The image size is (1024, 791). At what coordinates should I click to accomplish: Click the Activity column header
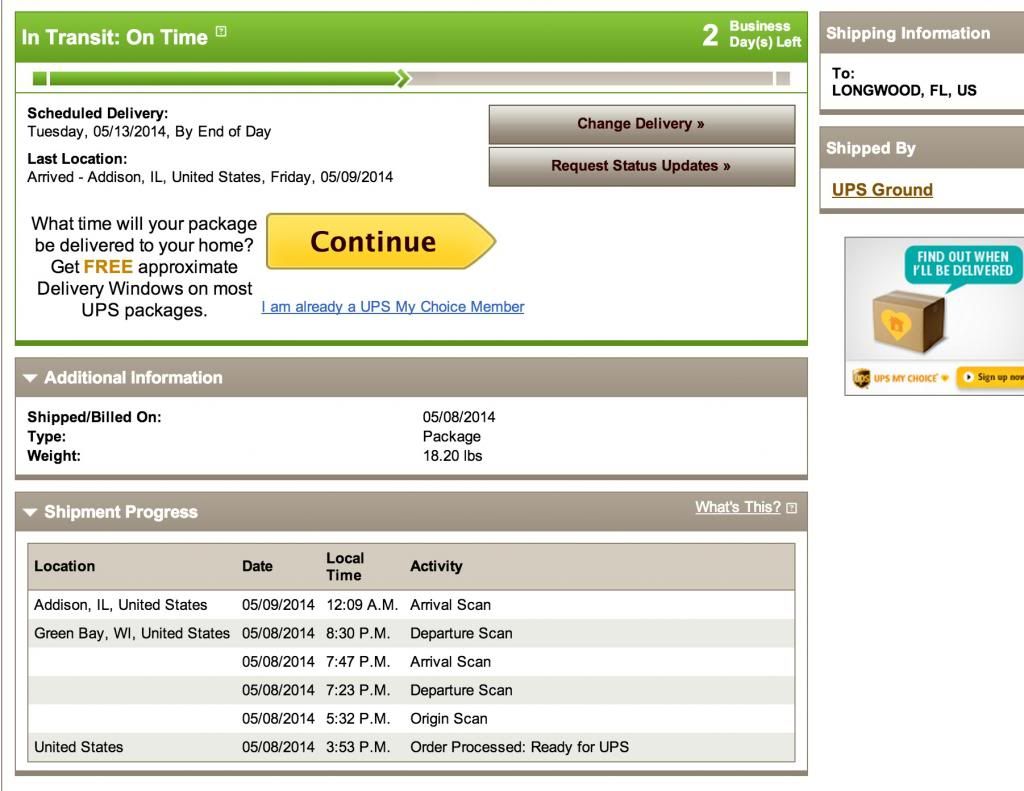pyautogui.click(x=436, y=566)
